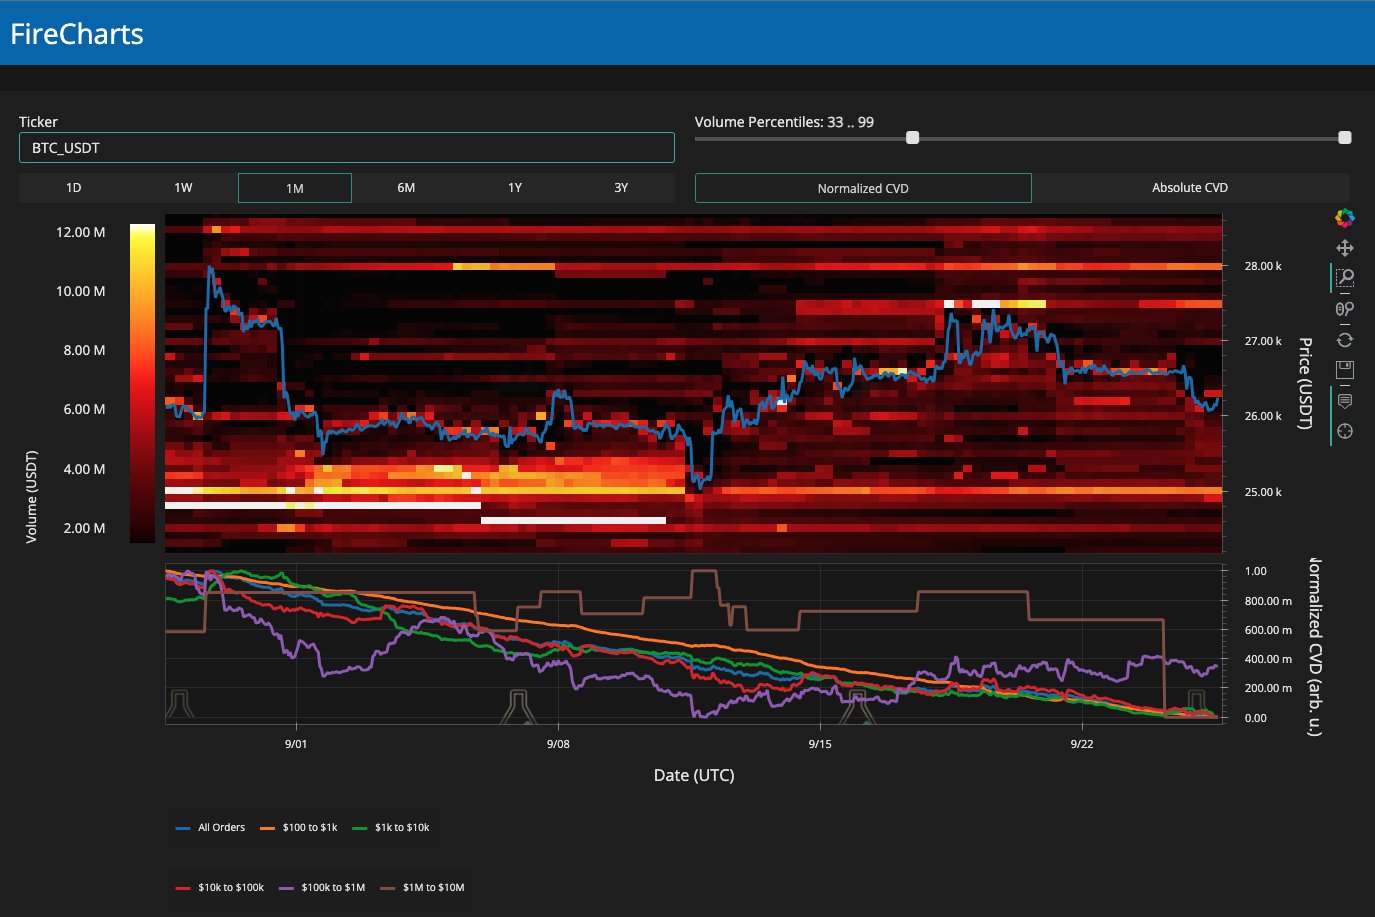Select the 6M period button

[403, 187]
